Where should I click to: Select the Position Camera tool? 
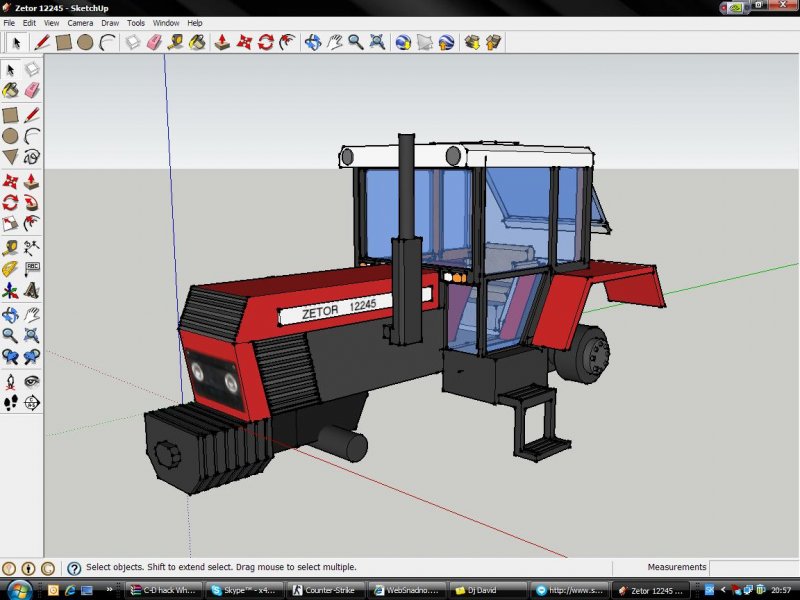pos(10,381)
